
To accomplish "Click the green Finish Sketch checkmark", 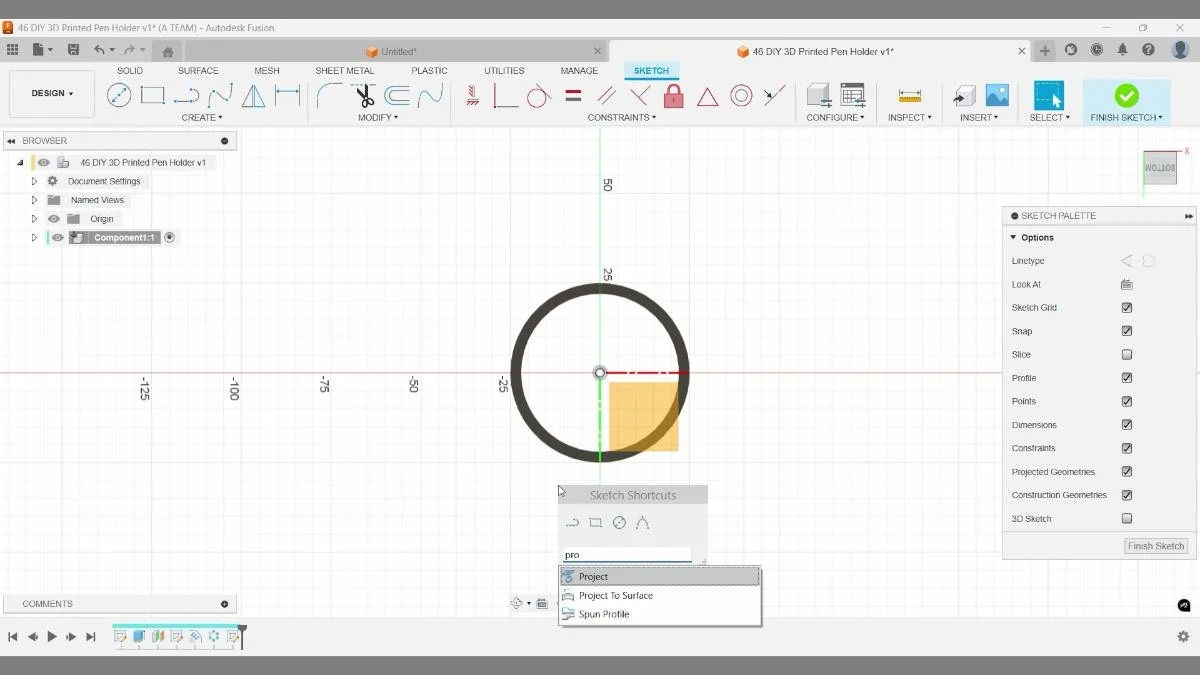I will (1126, 95).
